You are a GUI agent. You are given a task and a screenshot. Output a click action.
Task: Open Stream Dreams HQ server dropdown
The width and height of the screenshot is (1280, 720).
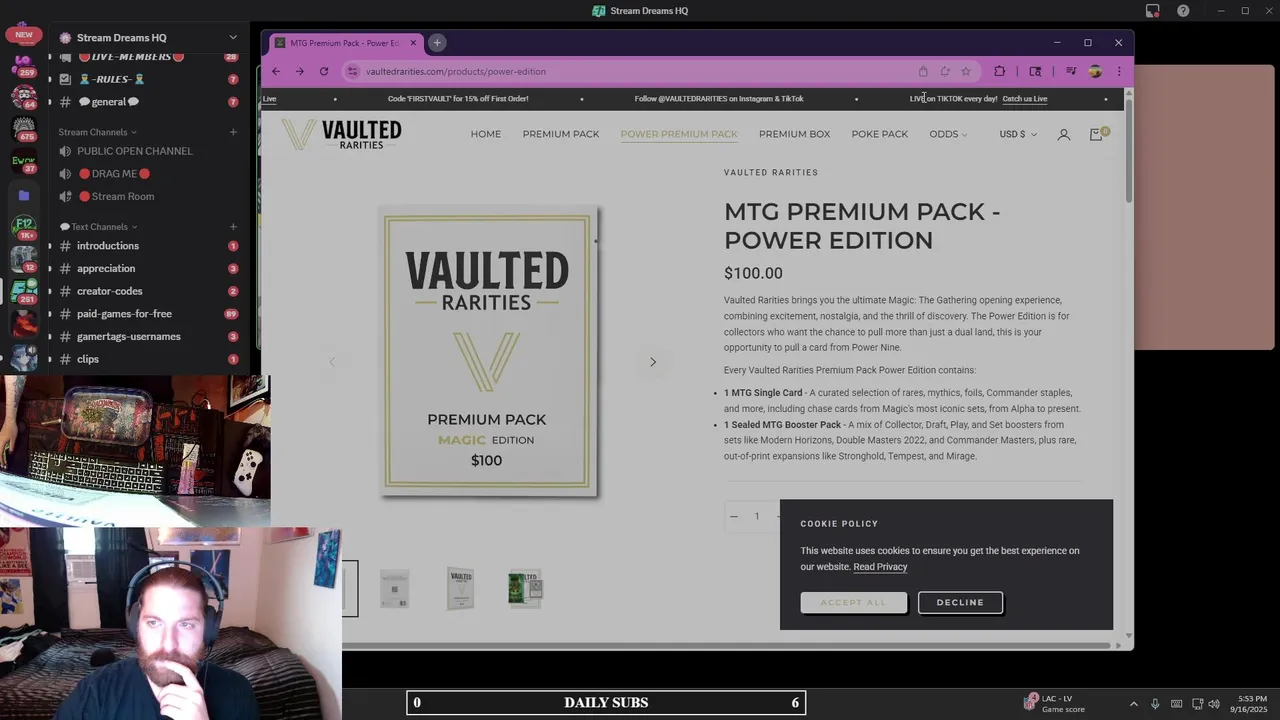[233, 38]
